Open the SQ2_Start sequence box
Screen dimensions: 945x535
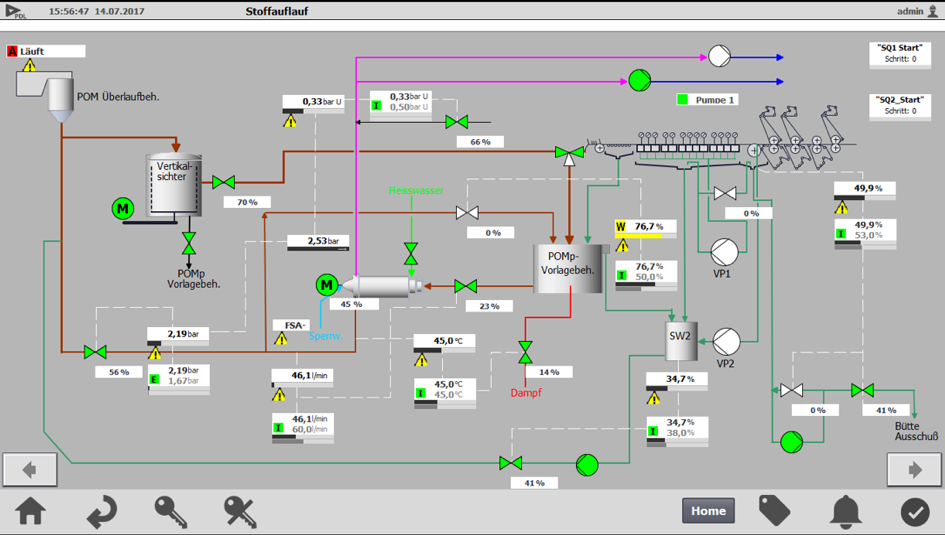pos(899,105)
